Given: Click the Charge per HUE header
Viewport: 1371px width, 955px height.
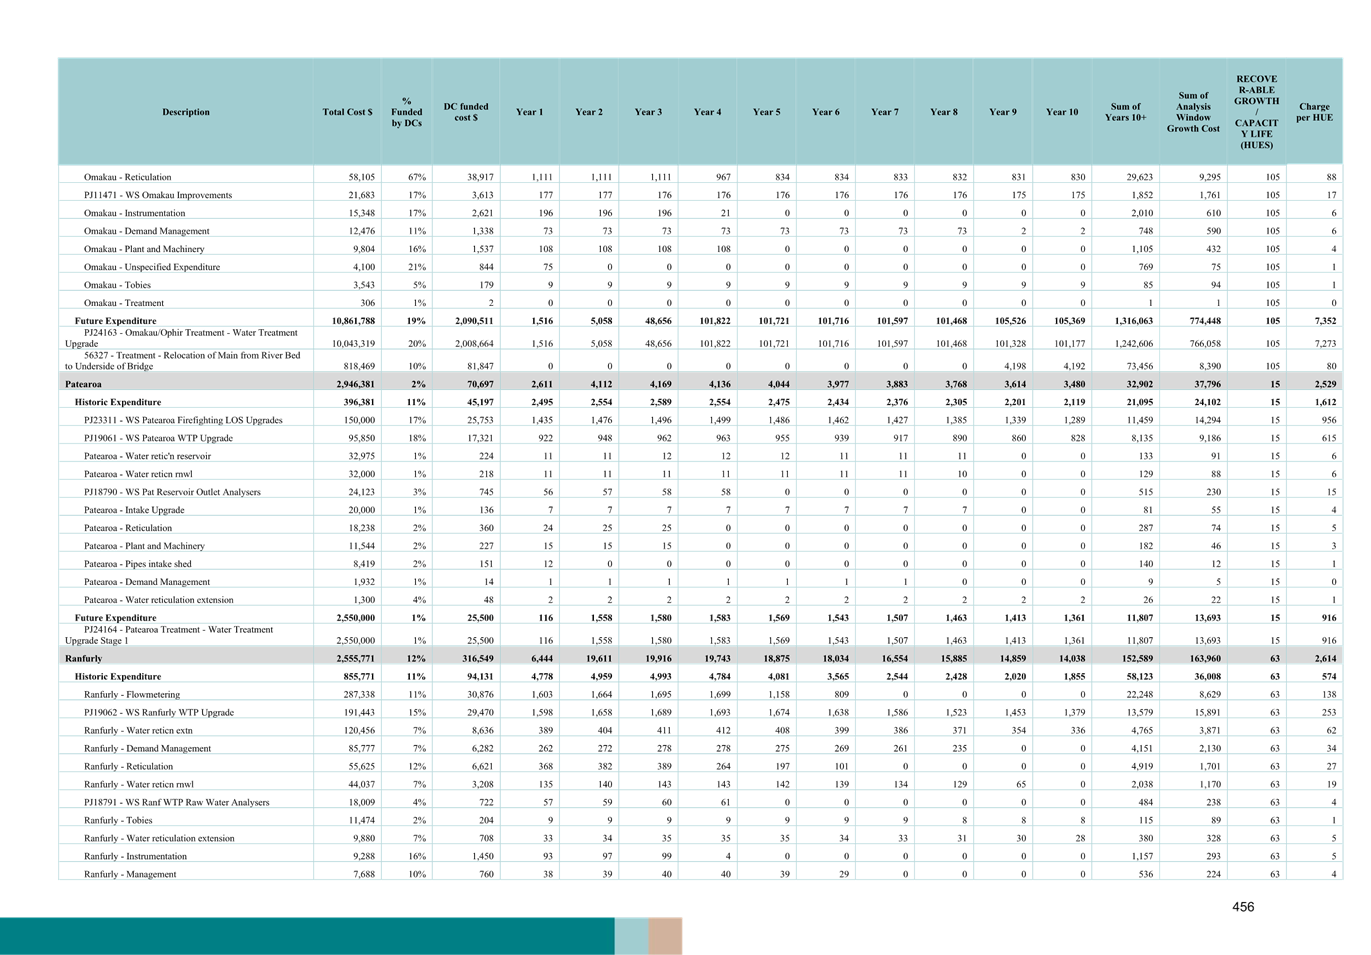Looking at the screenshot, I should [x=1314, y=112].
